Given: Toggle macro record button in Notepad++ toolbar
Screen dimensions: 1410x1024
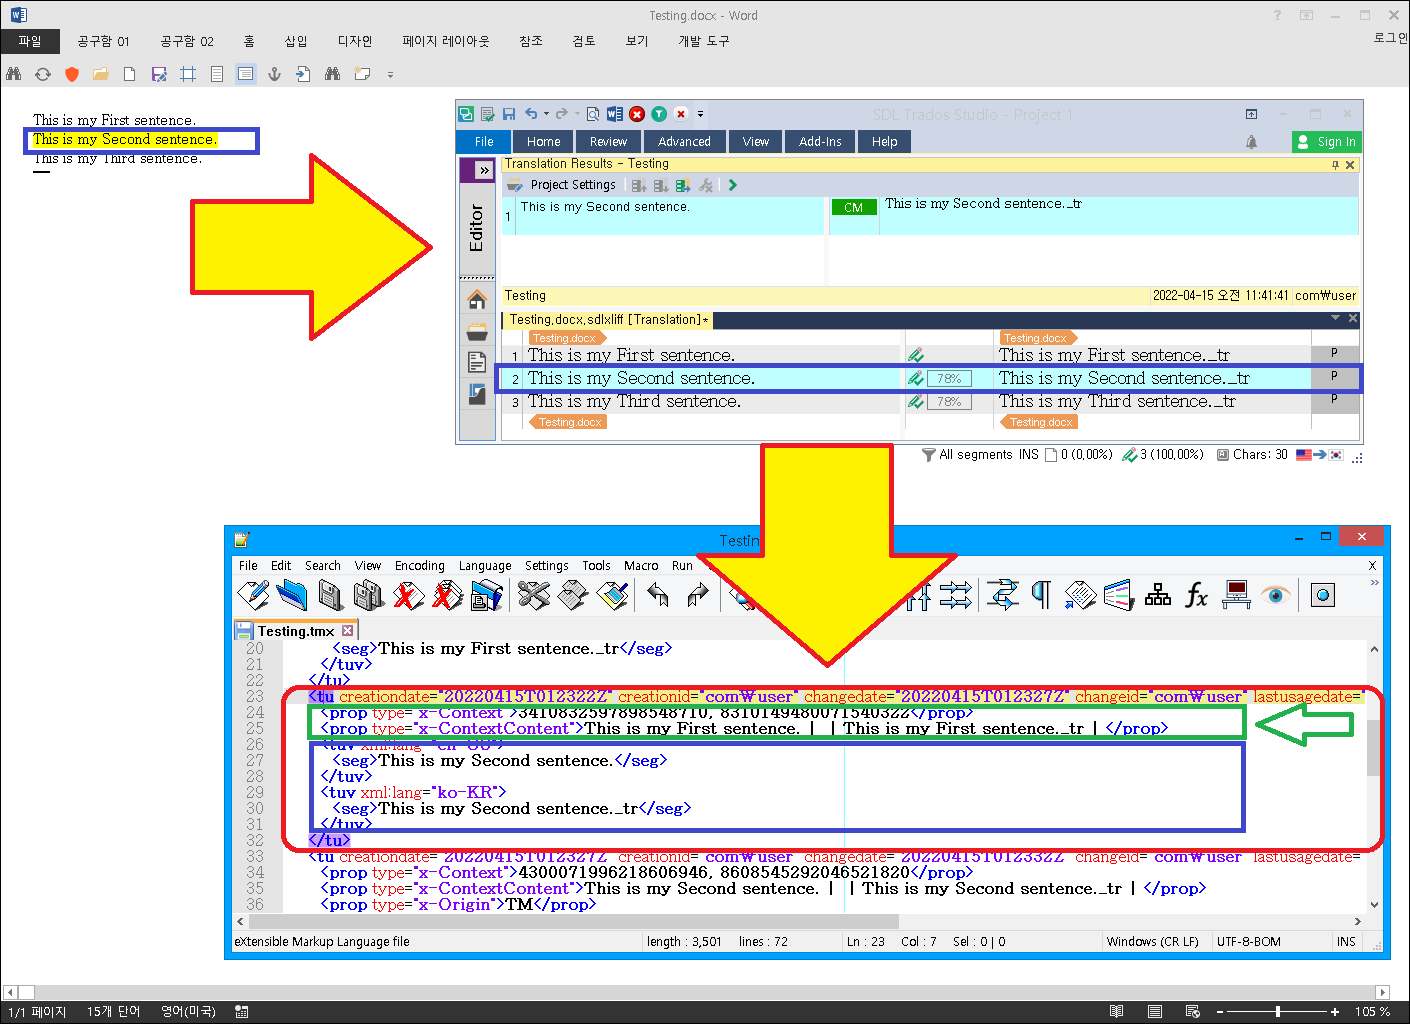Looking at the screenshot, I should coord(1323,595).
